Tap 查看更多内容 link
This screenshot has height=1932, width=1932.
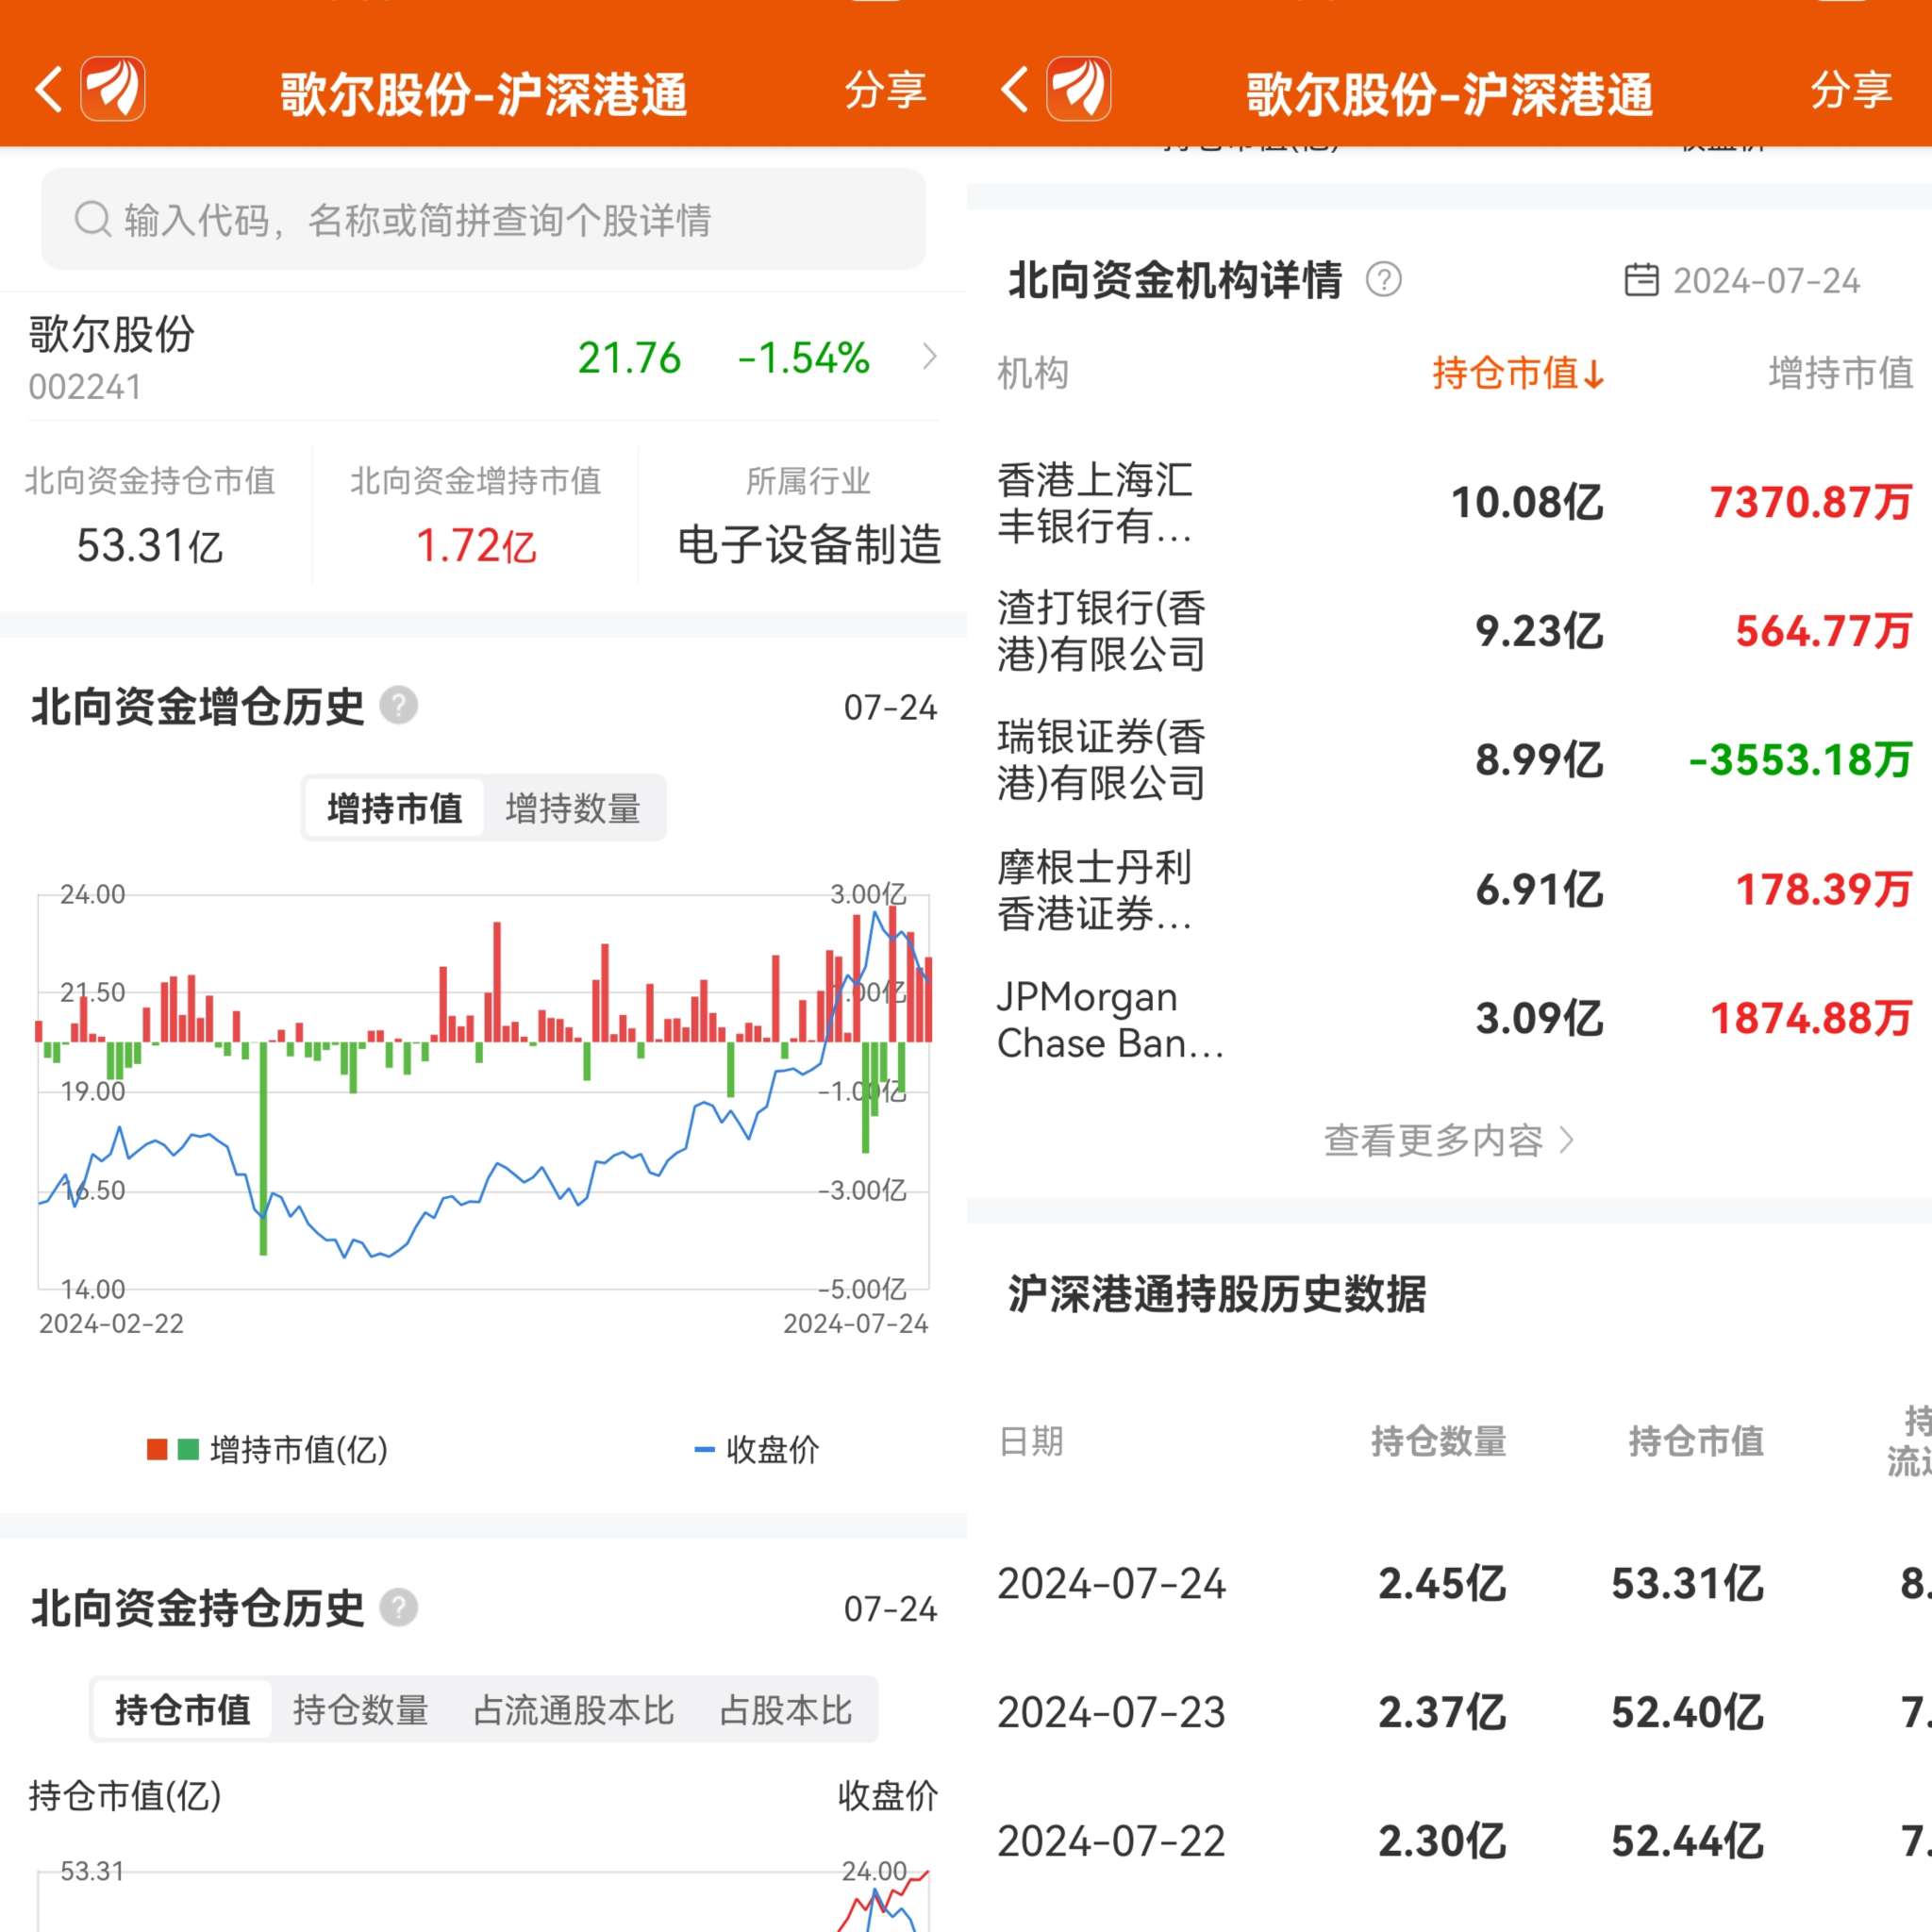tap(1449, 1140)
